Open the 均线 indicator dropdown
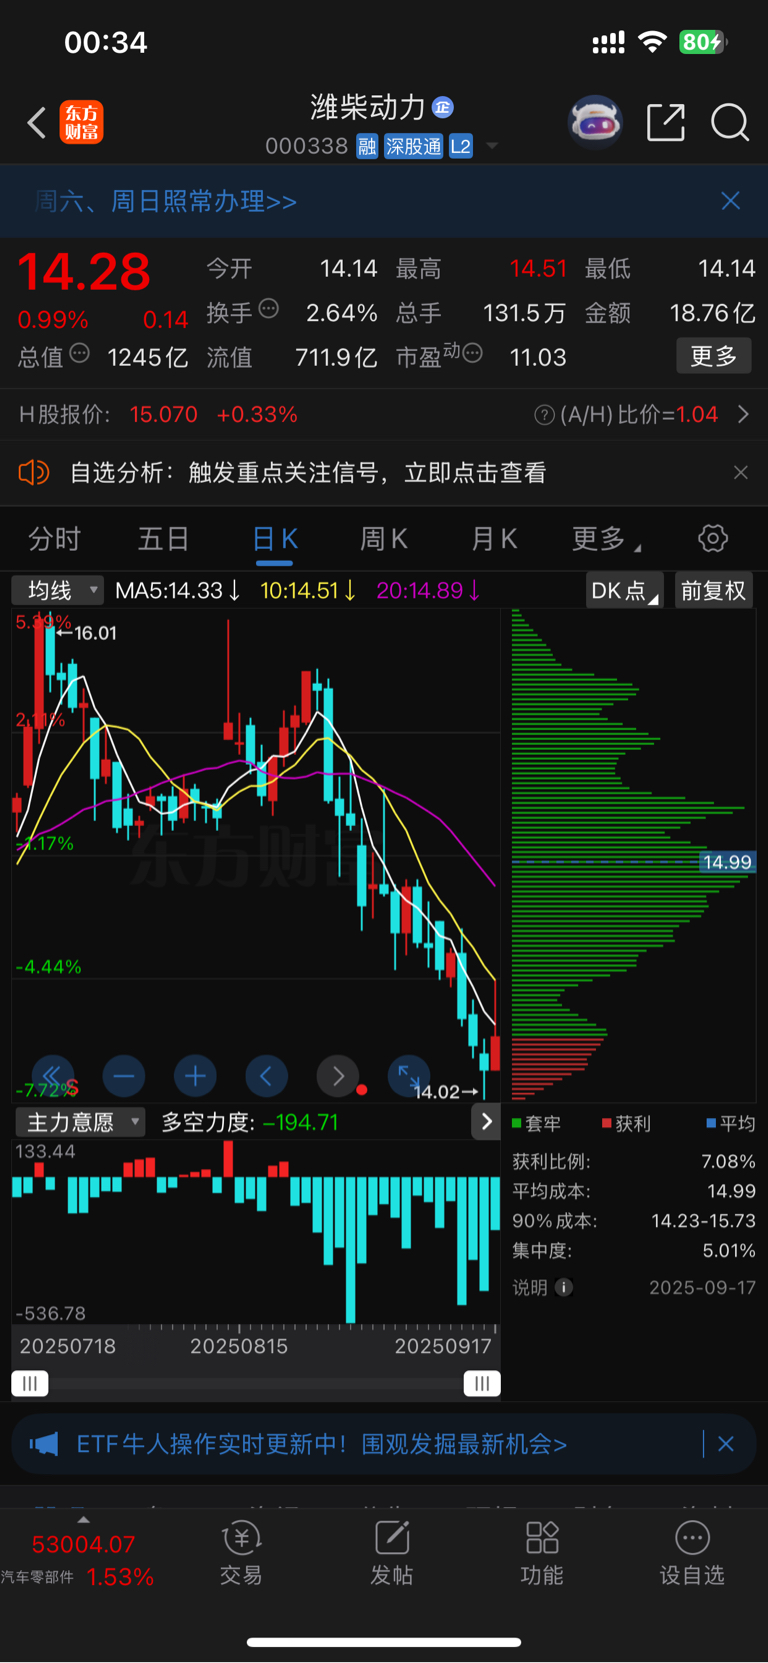This screenshot has height=1663, width=768. pyautogui.click(x=57, y=590)
